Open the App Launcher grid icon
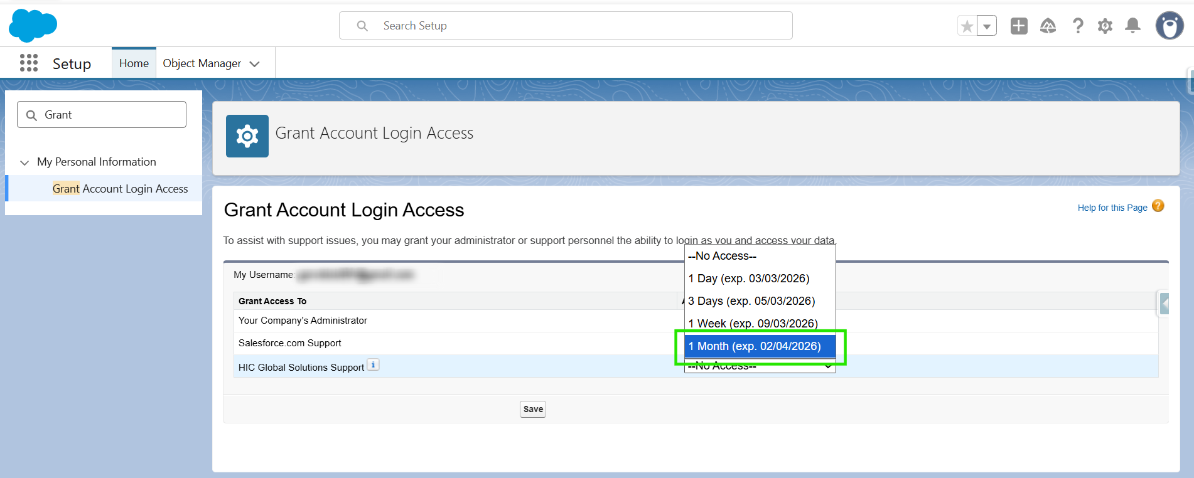This screenshot has width=1194, height=478. pos(29,63)
